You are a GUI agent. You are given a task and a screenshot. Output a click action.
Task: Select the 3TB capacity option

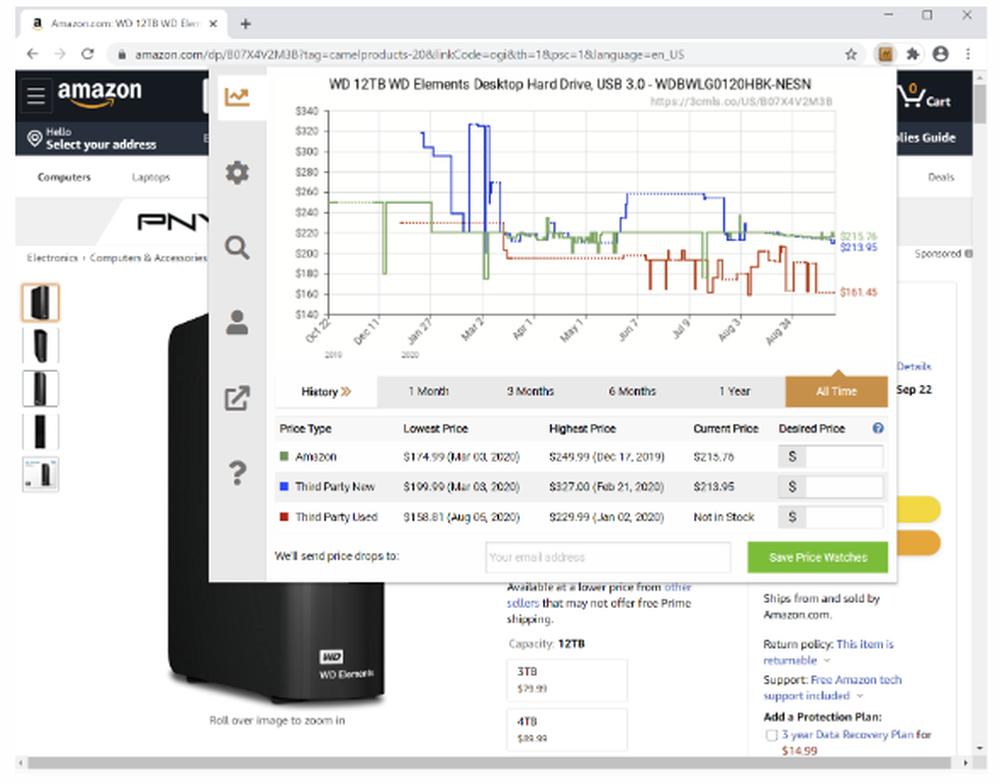click(x=567, y=680)
